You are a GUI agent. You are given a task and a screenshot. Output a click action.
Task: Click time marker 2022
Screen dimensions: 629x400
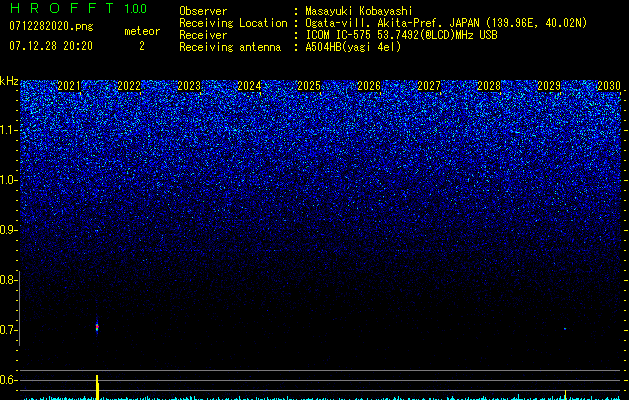pos(129,86)
